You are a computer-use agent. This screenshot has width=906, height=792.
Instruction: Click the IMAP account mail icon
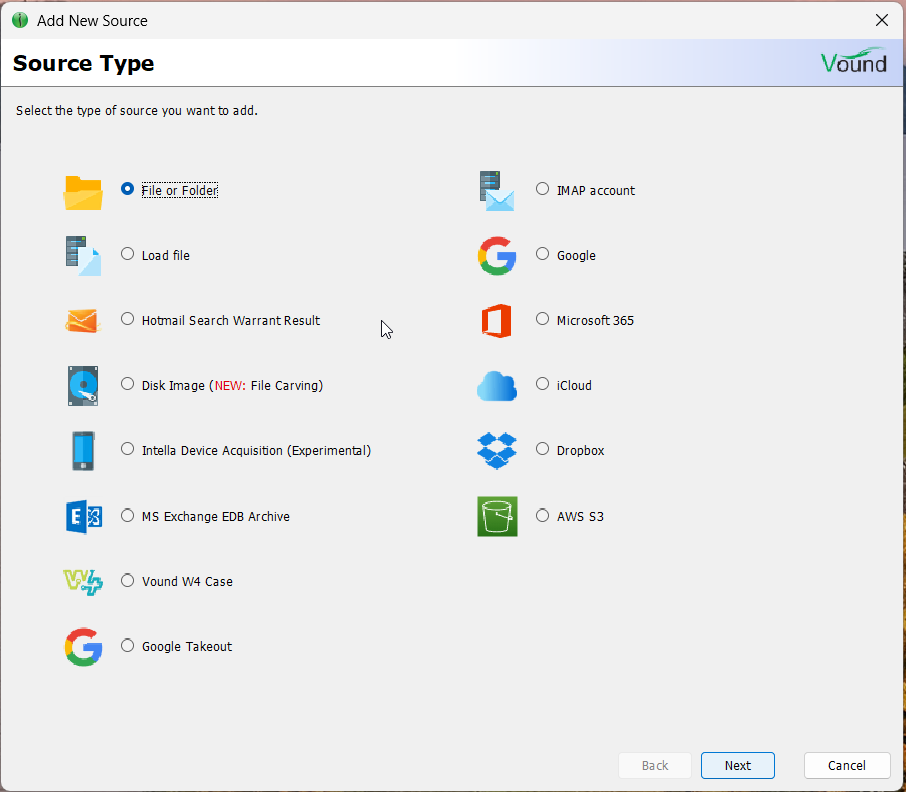click(x=497, y=190)
